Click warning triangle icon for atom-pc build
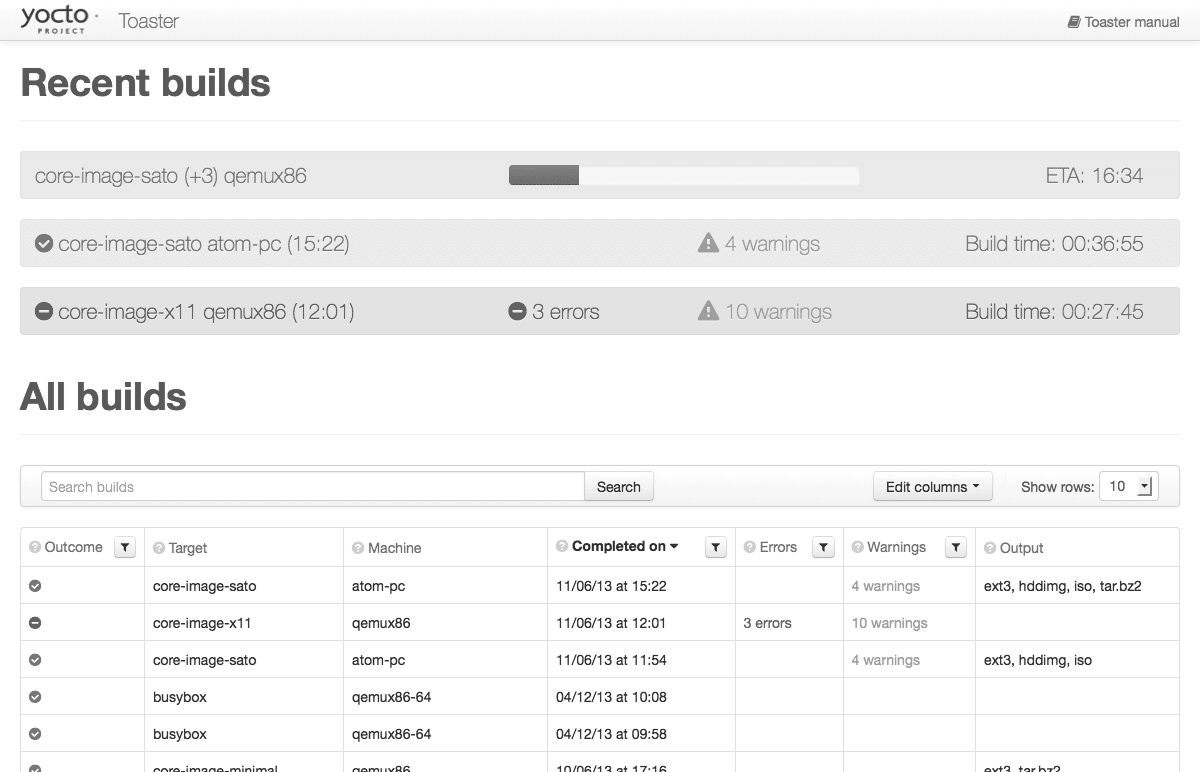Screen dimensions: 1200x772 (x=708, y=243)
